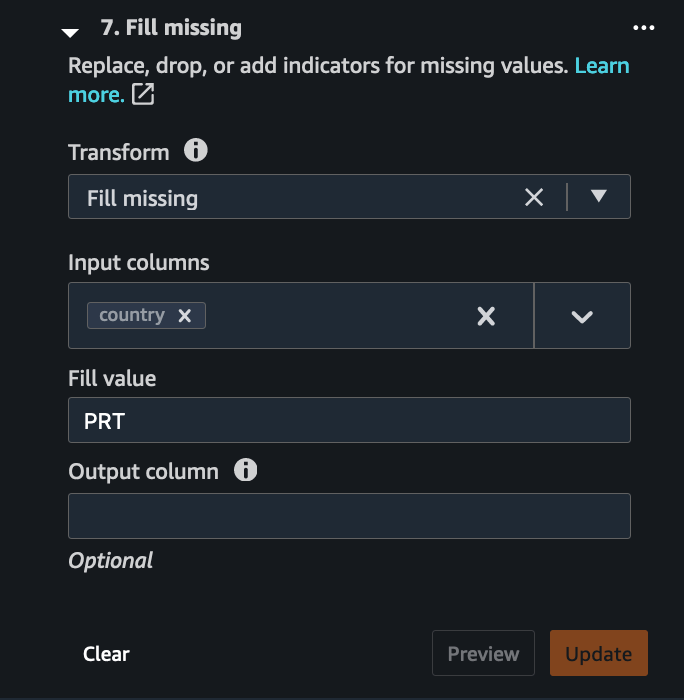This screenshot has width=684, height=700.
Task: Clear the Fill missing transform selection
Action: coord(534,197)
